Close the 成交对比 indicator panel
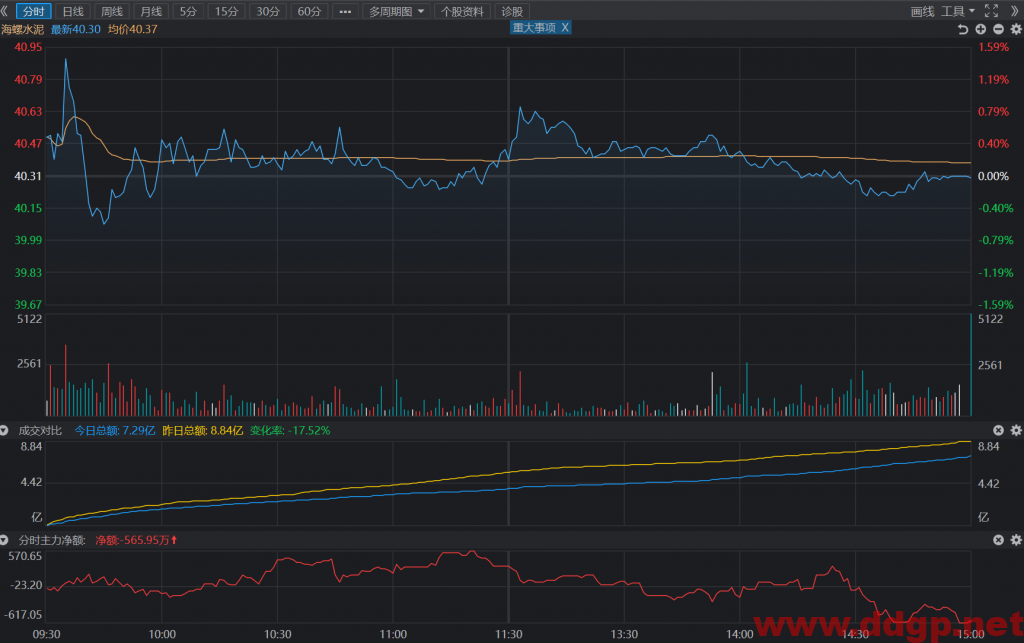The image size is (1024, 643). pyautogui.click(x=999, y=430)
